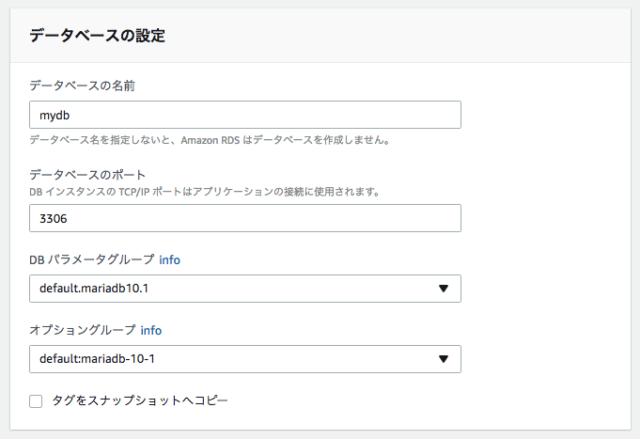Click the 3306 value in port field
640x439 pixels.
(53, 219)
